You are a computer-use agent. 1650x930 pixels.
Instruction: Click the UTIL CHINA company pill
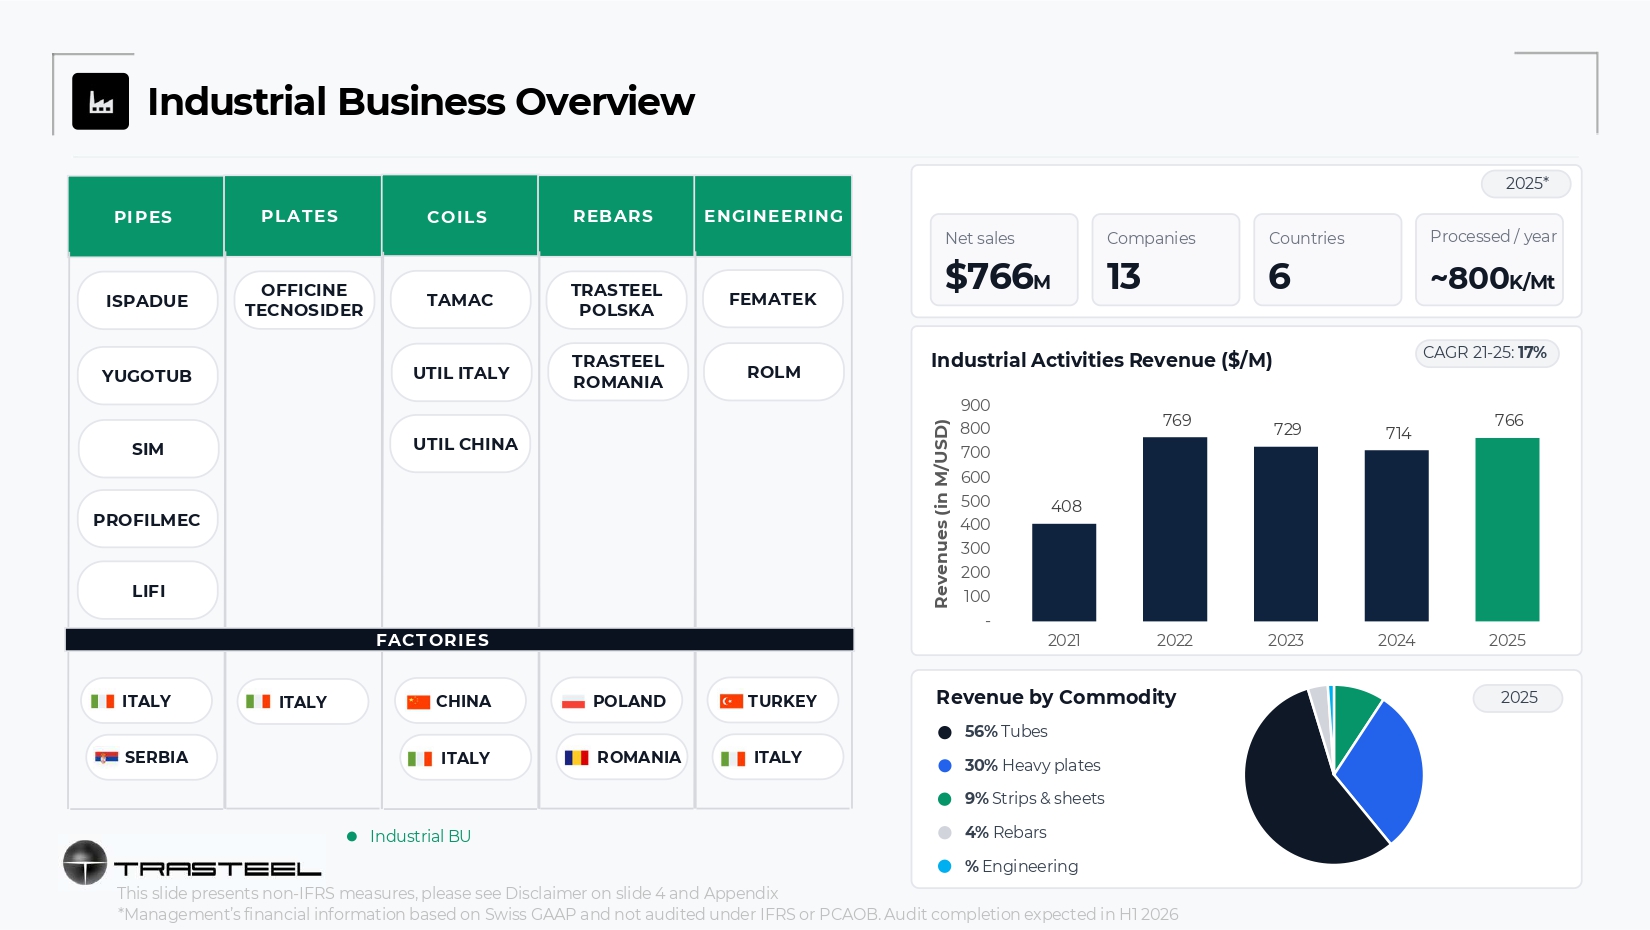(461, 444)
